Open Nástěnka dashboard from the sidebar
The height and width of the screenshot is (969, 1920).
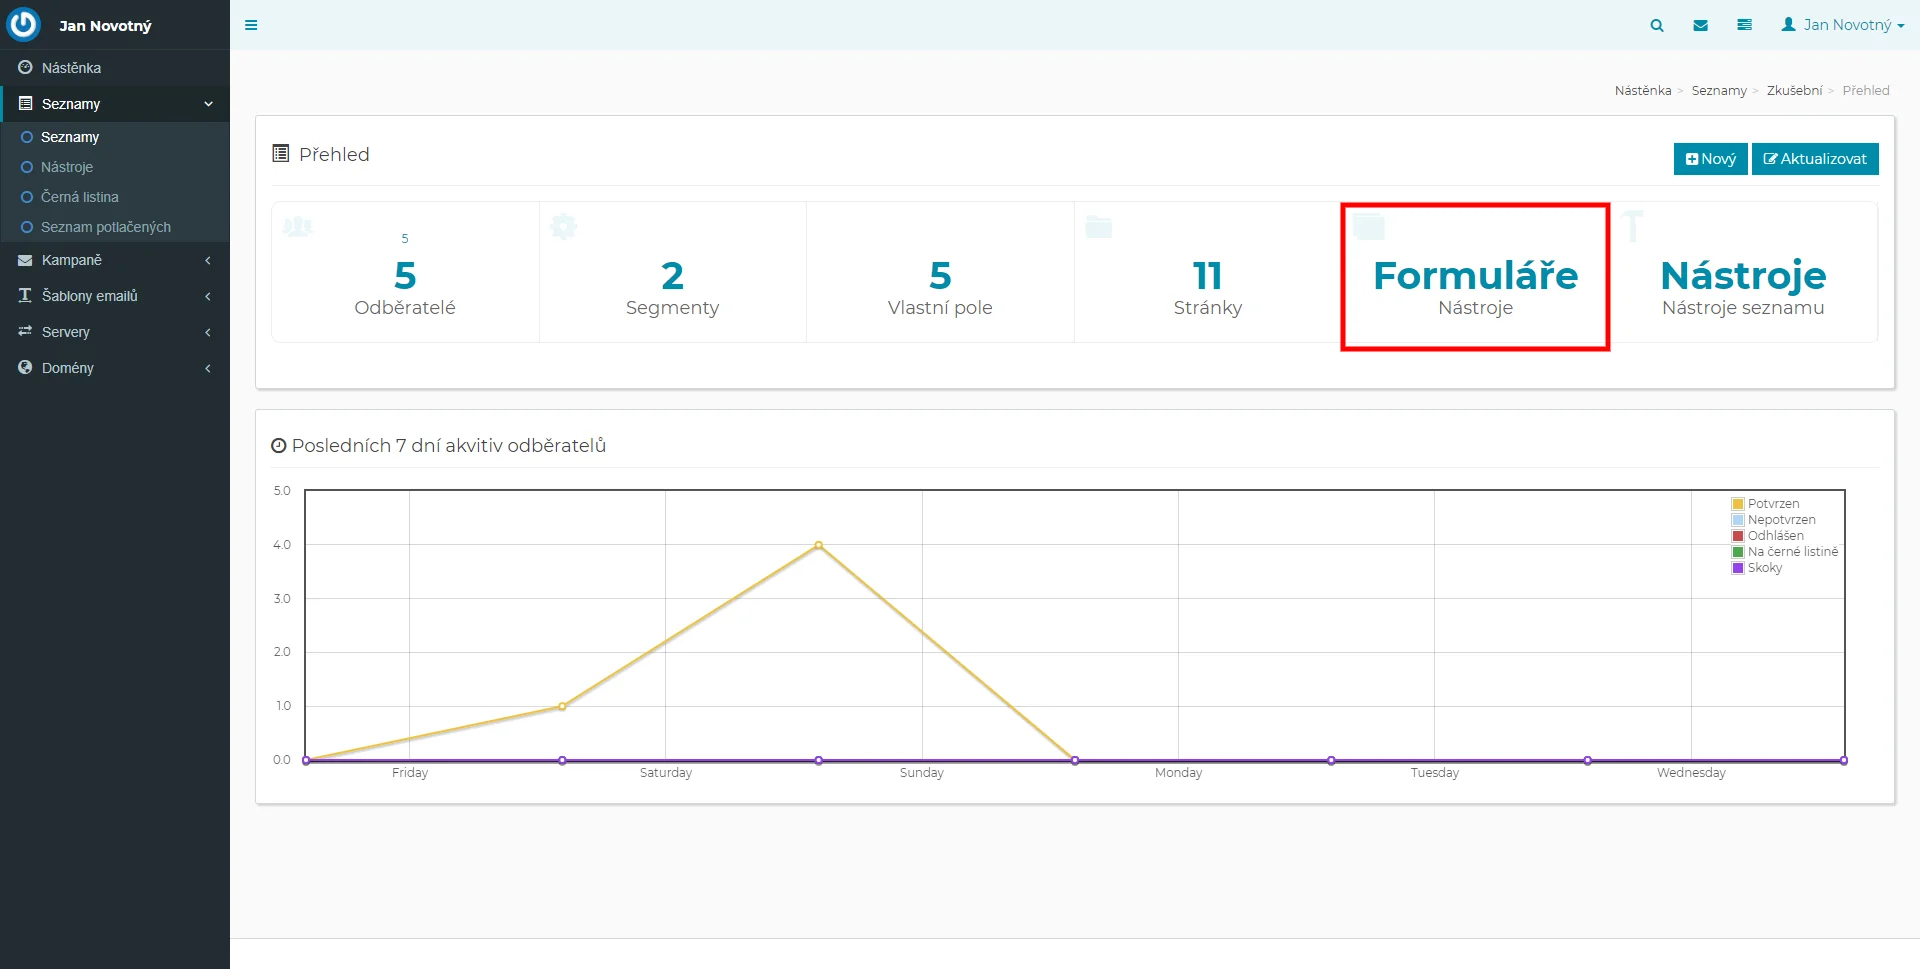coord(71,68)
